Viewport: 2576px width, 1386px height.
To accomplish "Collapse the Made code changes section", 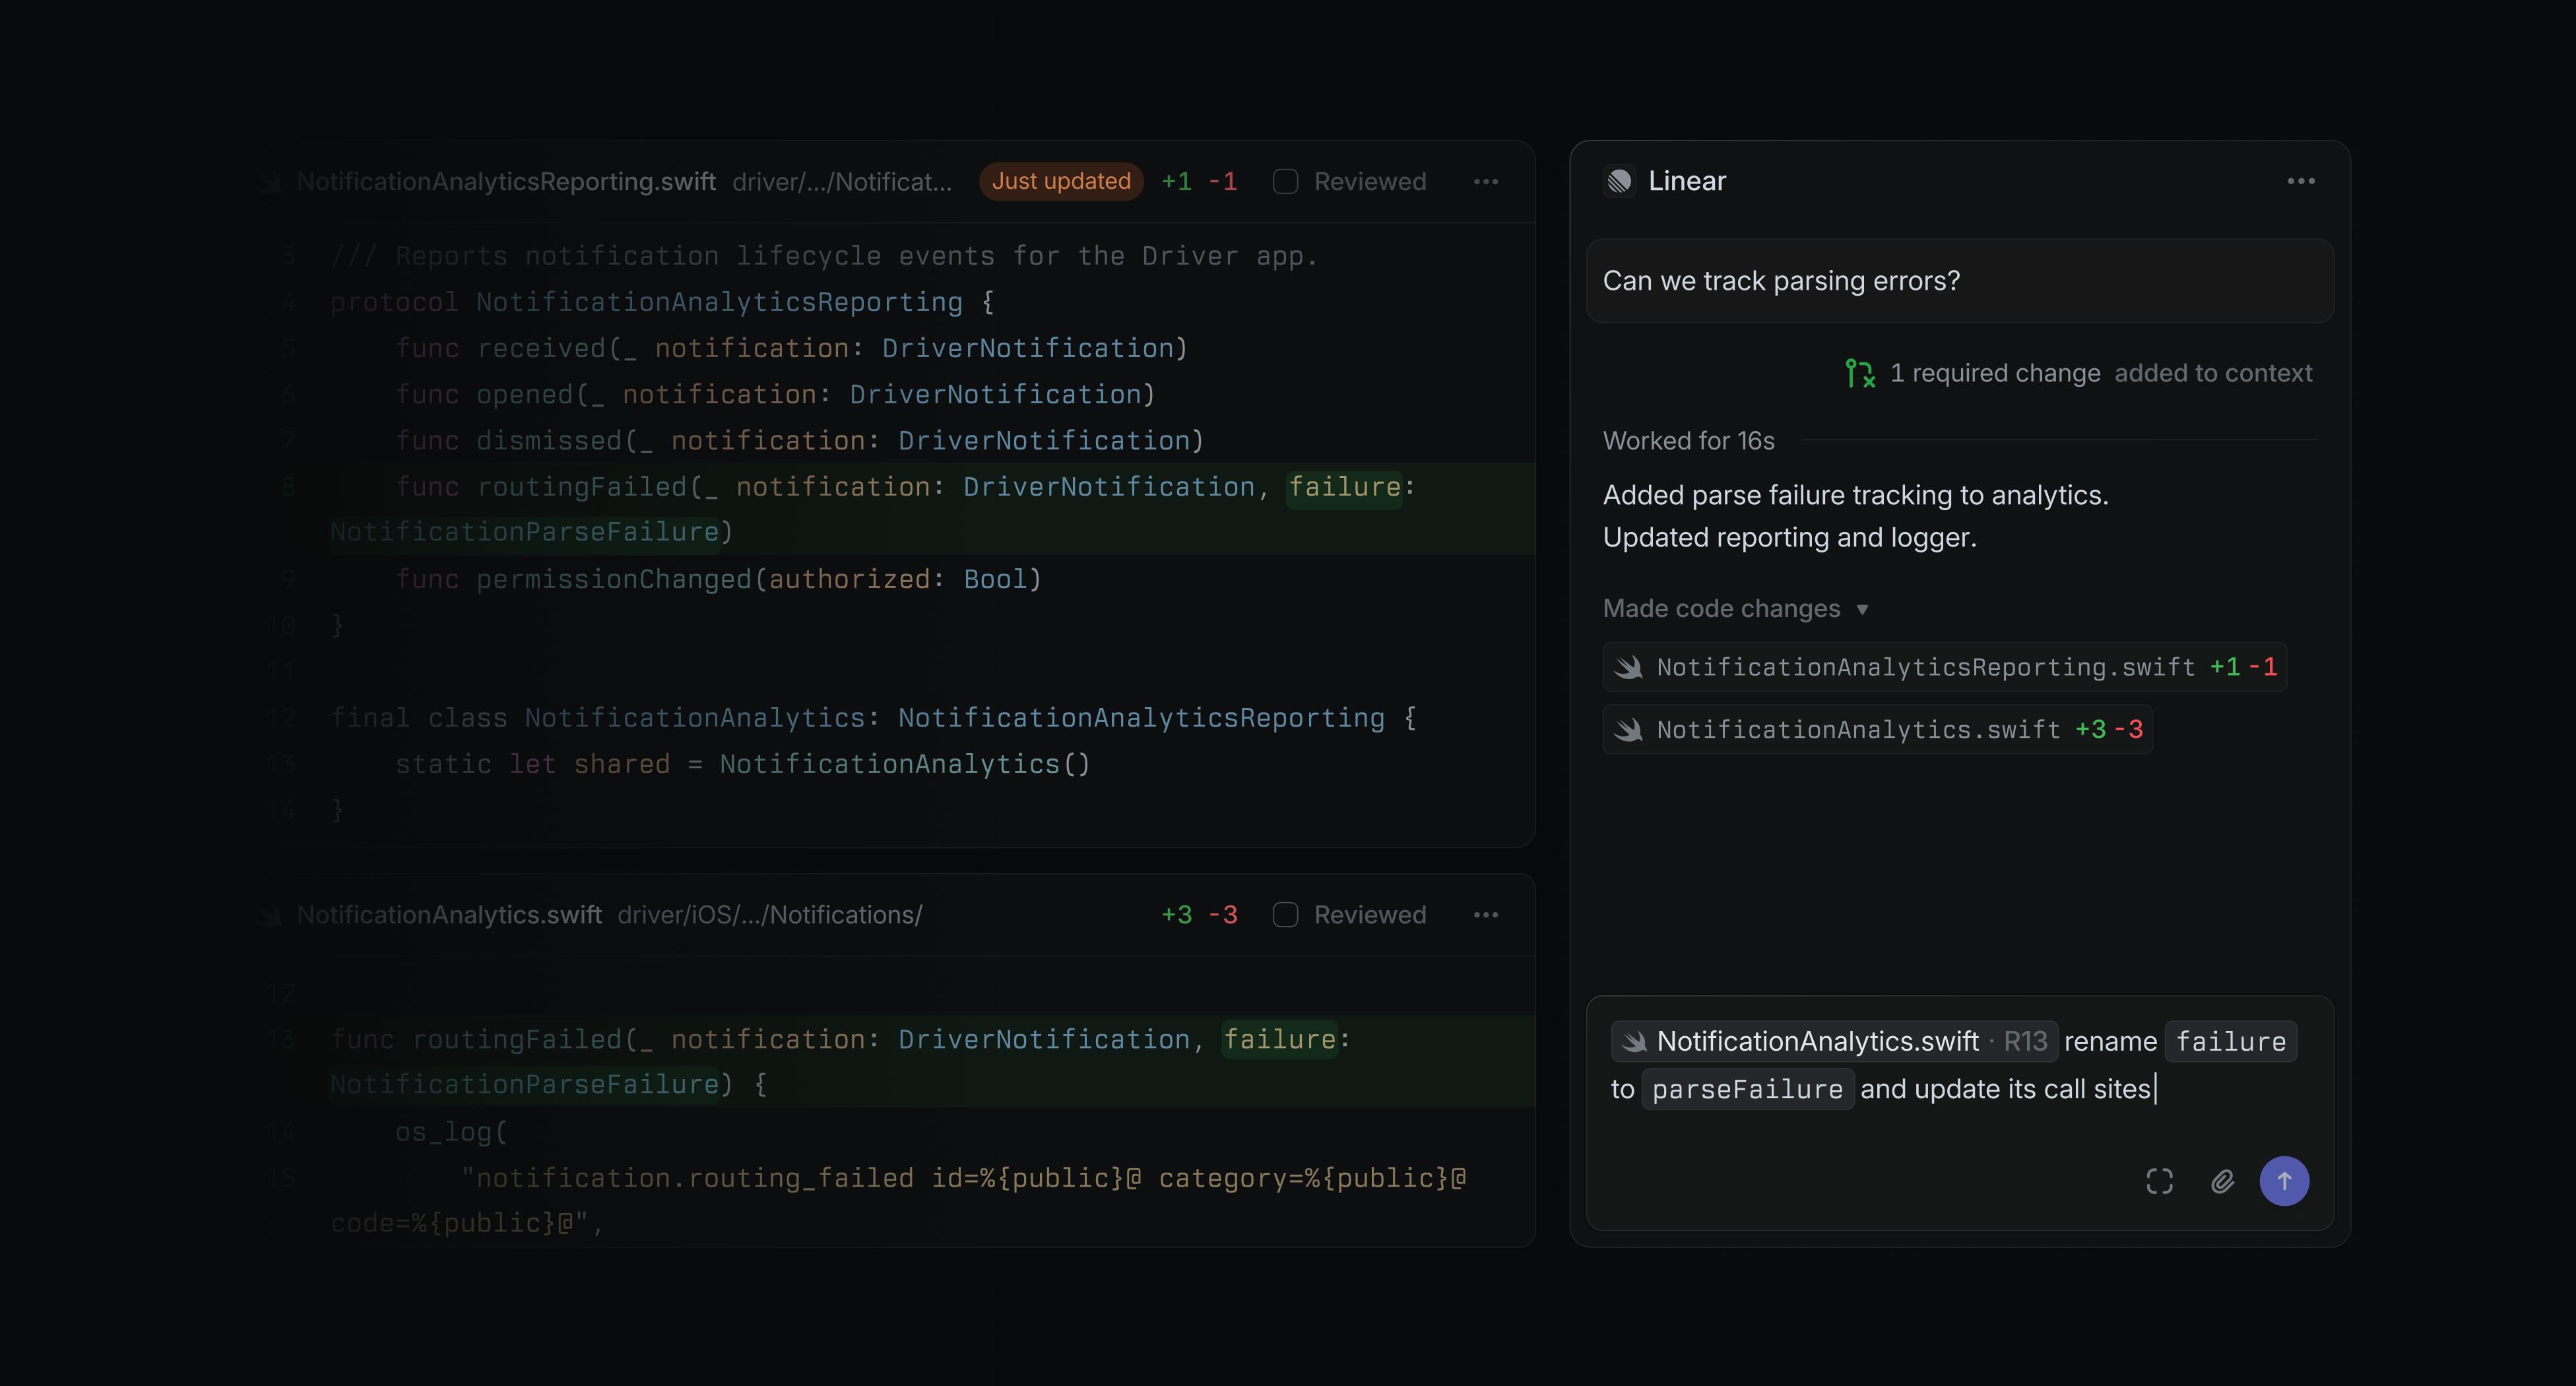I will pyautogui.click(x=1736, y=609).
